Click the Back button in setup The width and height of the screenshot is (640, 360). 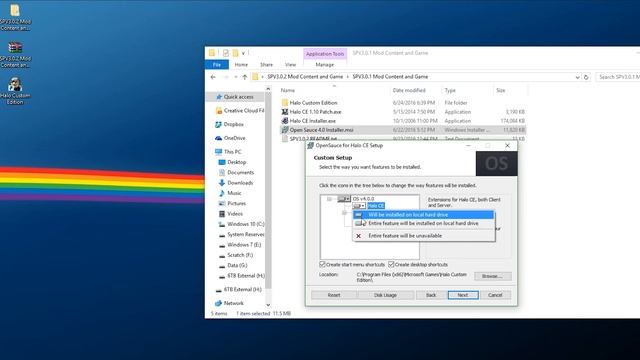click(431, 295)
